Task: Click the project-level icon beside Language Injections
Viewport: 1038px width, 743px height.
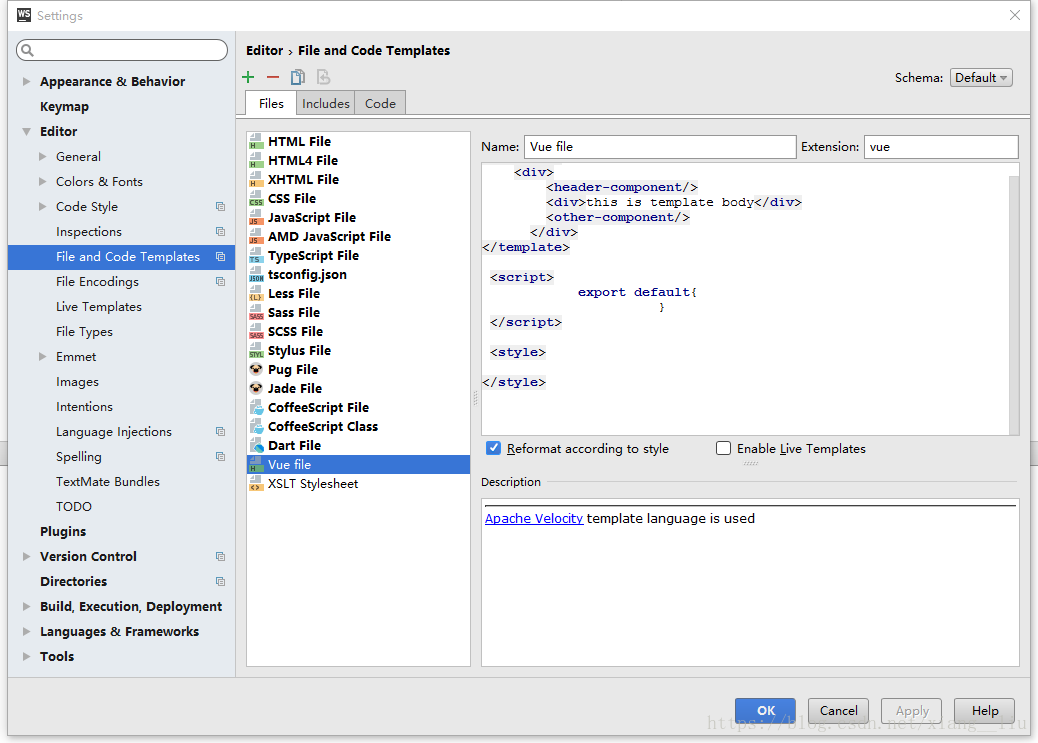Action: [x=220, y=432]
